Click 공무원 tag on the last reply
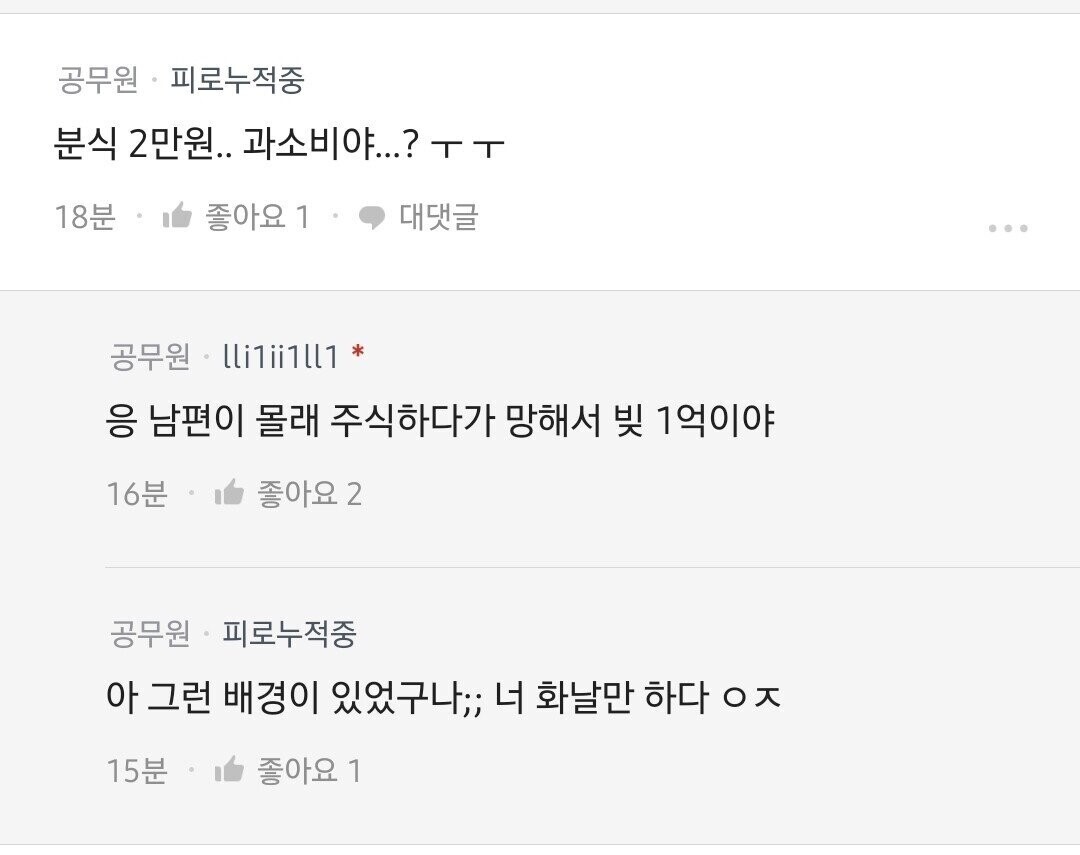The image size is (1080, 855). coord(150,634)
